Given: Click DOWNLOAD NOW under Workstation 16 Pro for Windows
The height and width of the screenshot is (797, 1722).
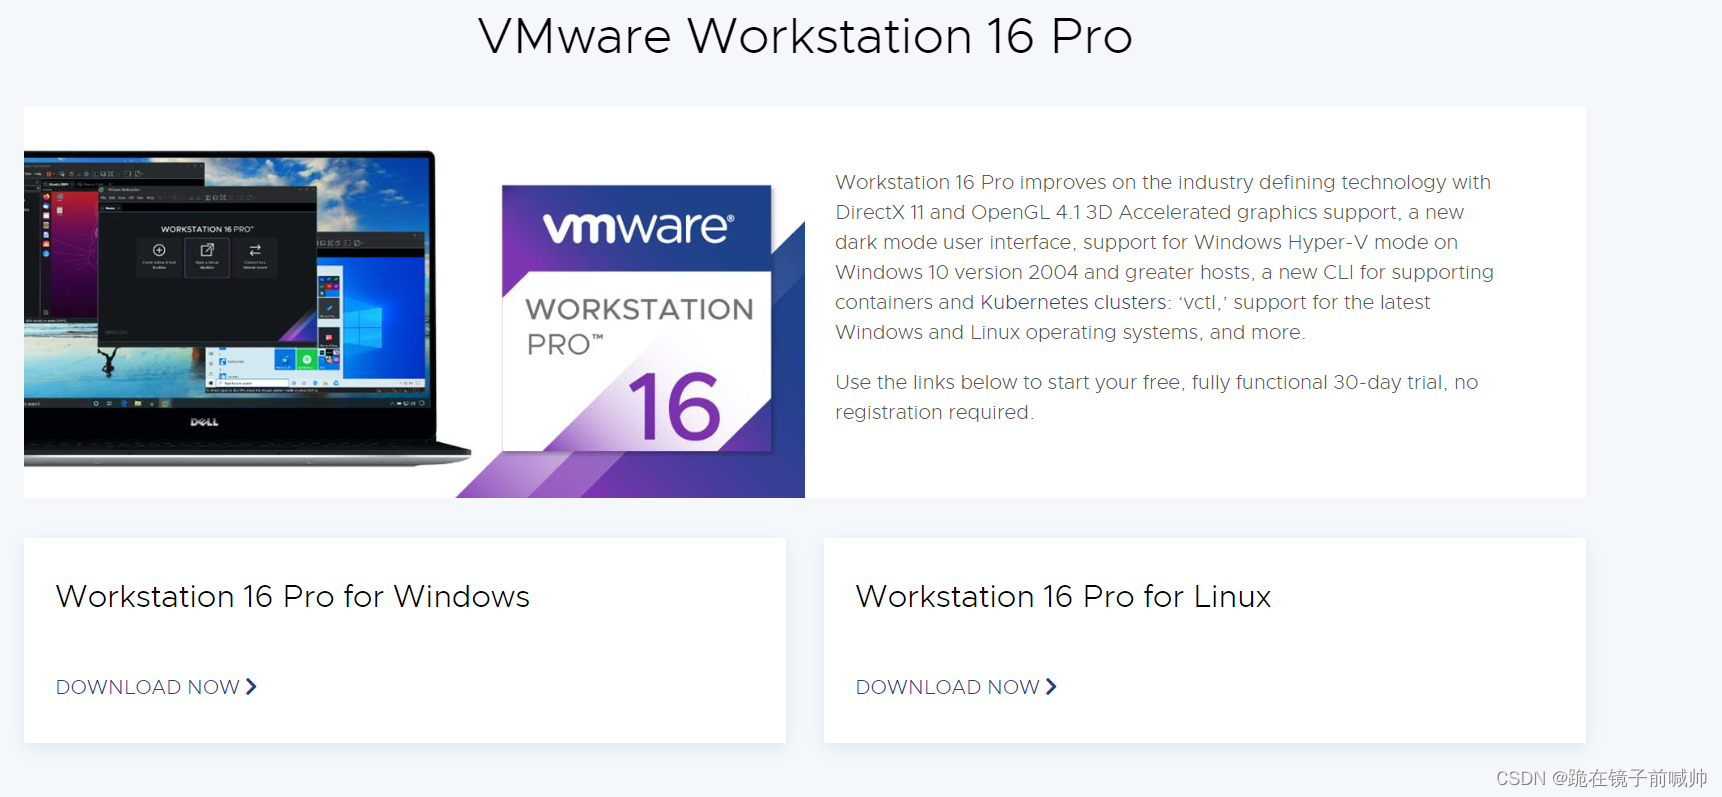Looking at the screenshot, I should tap(156, 687).
